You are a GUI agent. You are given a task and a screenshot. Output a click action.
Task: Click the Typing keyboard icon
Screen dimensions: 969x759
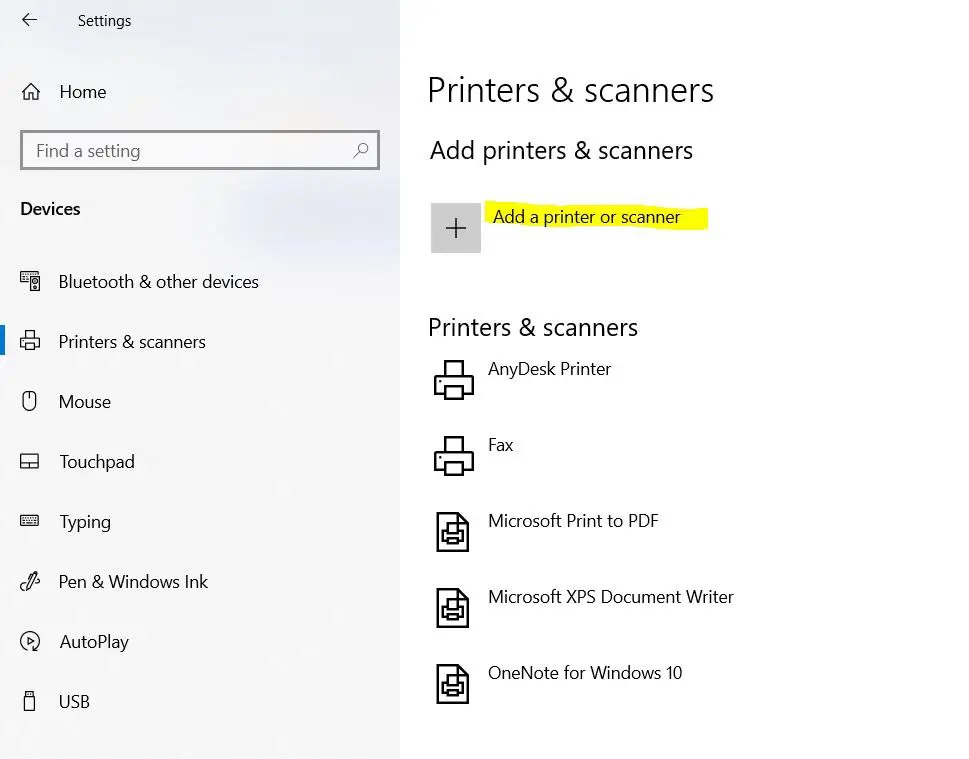pyautogui.click(x=30, y=520)
